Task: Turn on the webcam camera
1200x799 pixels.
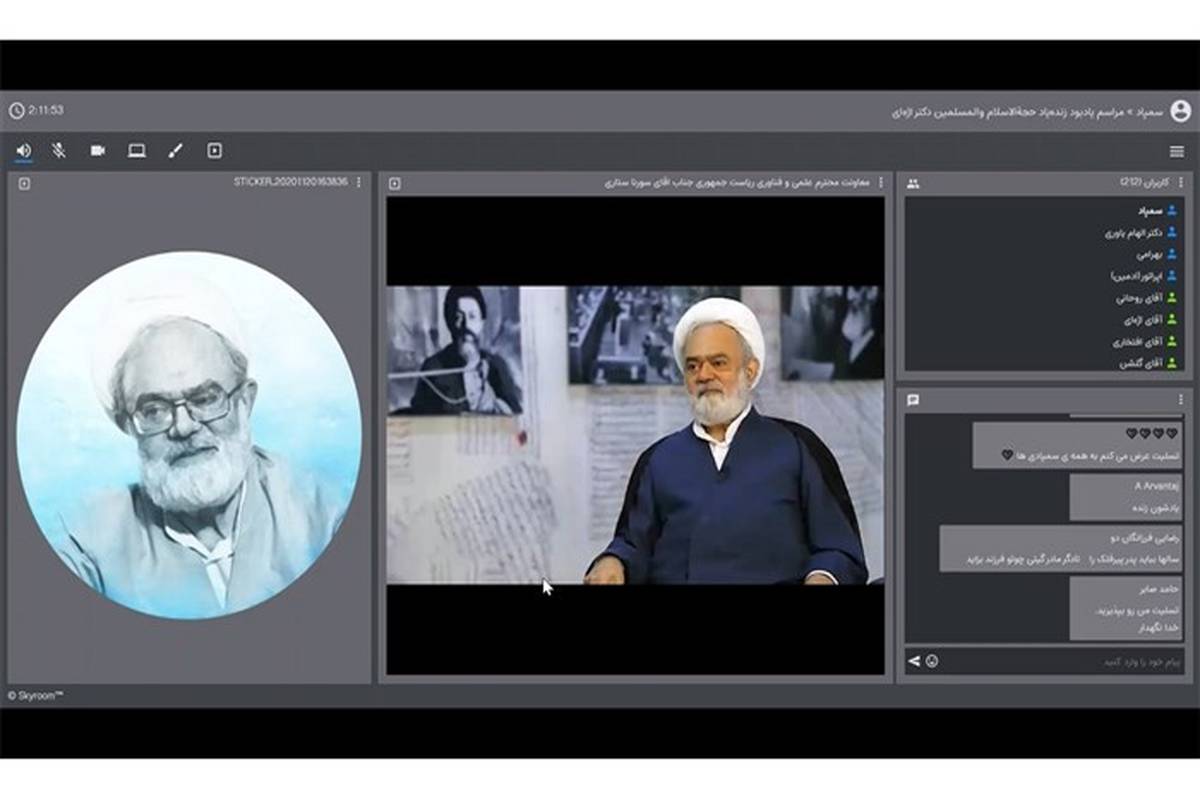Action: (x=98, y=151)
